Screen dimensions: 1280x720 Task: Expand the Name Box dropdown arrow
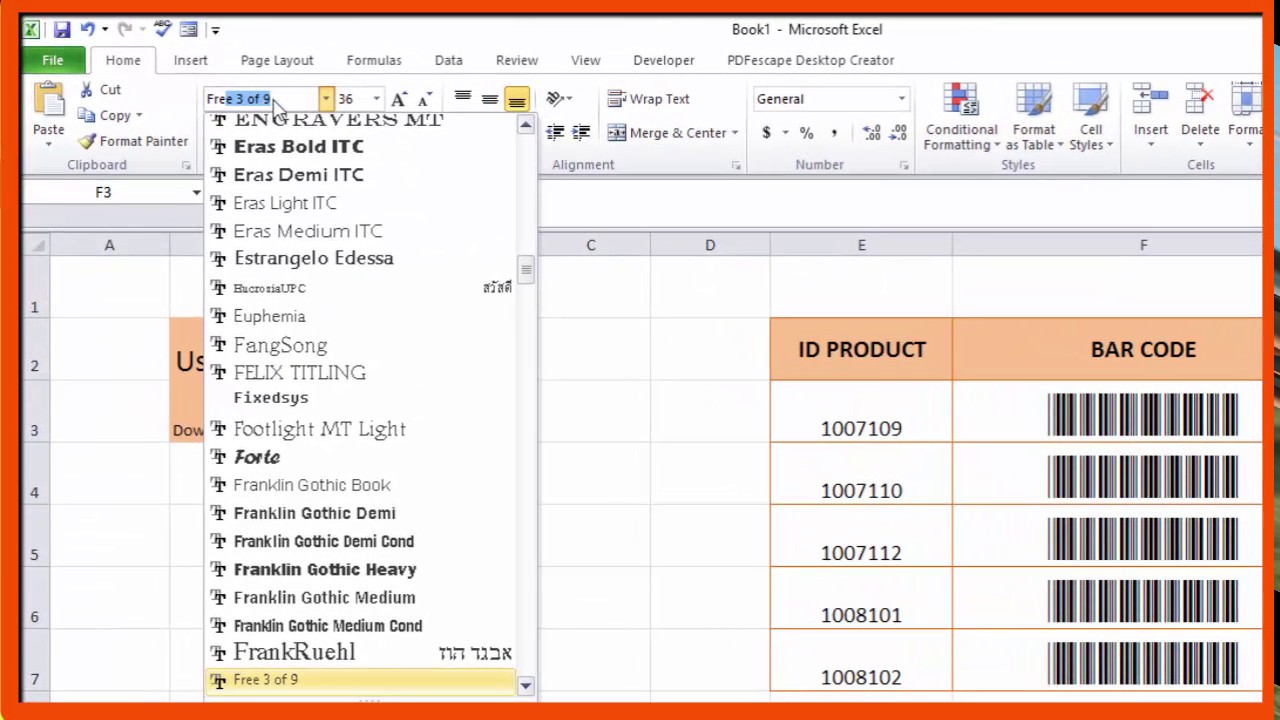pos(196,192)
